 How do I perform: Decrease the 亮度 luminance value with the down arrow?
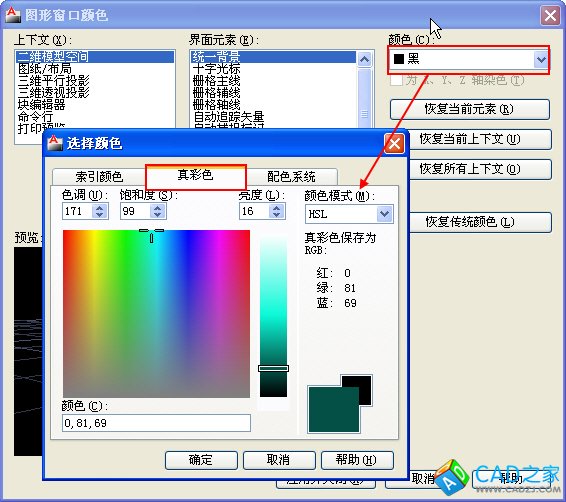(277, 215)
